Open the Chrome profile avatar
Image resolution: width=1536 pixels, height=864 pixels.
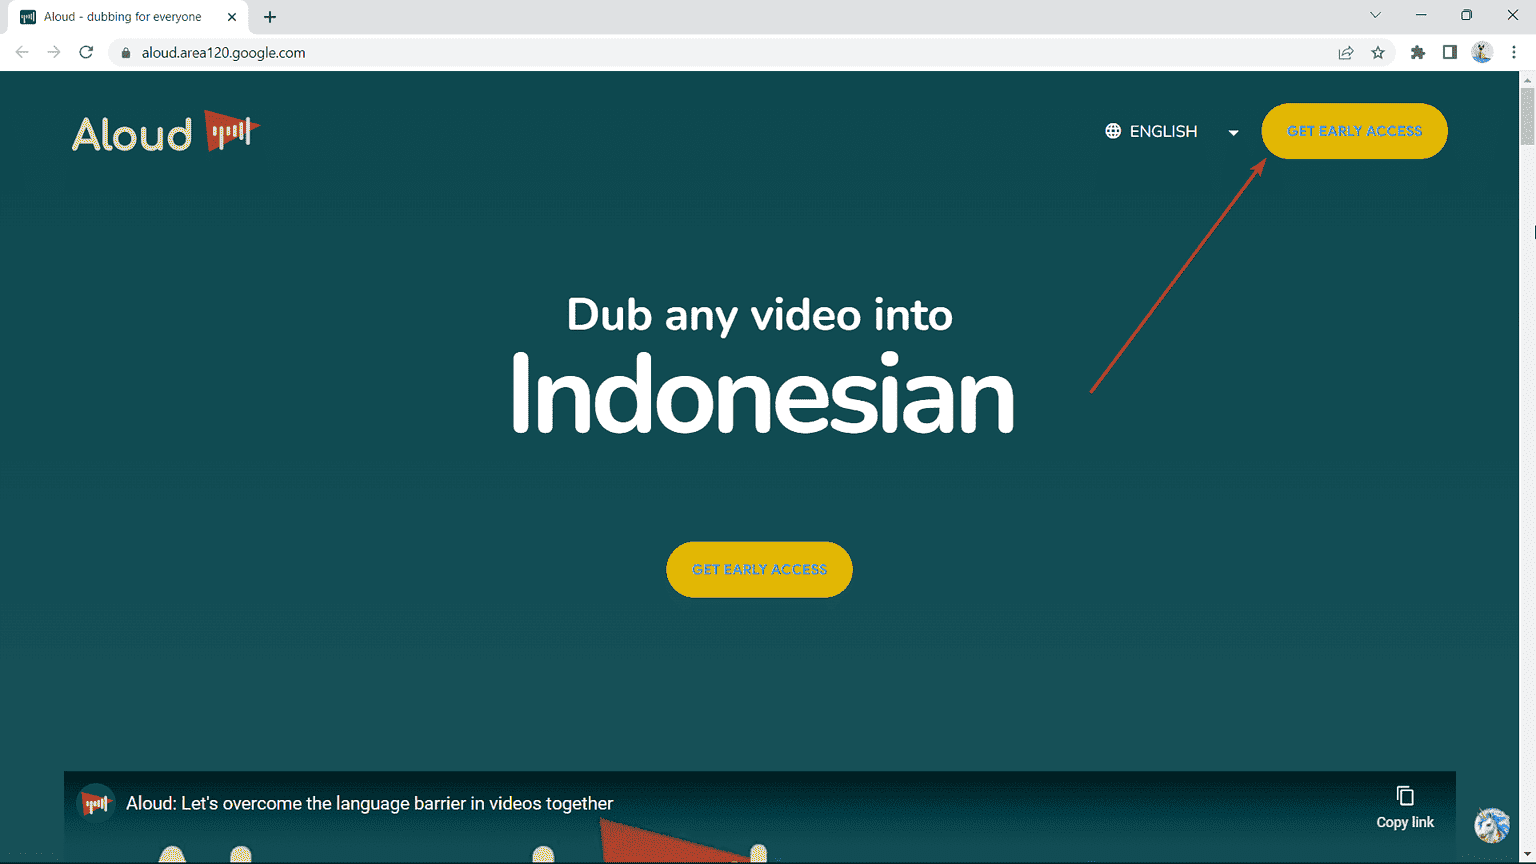click(x=1482, y=52)
